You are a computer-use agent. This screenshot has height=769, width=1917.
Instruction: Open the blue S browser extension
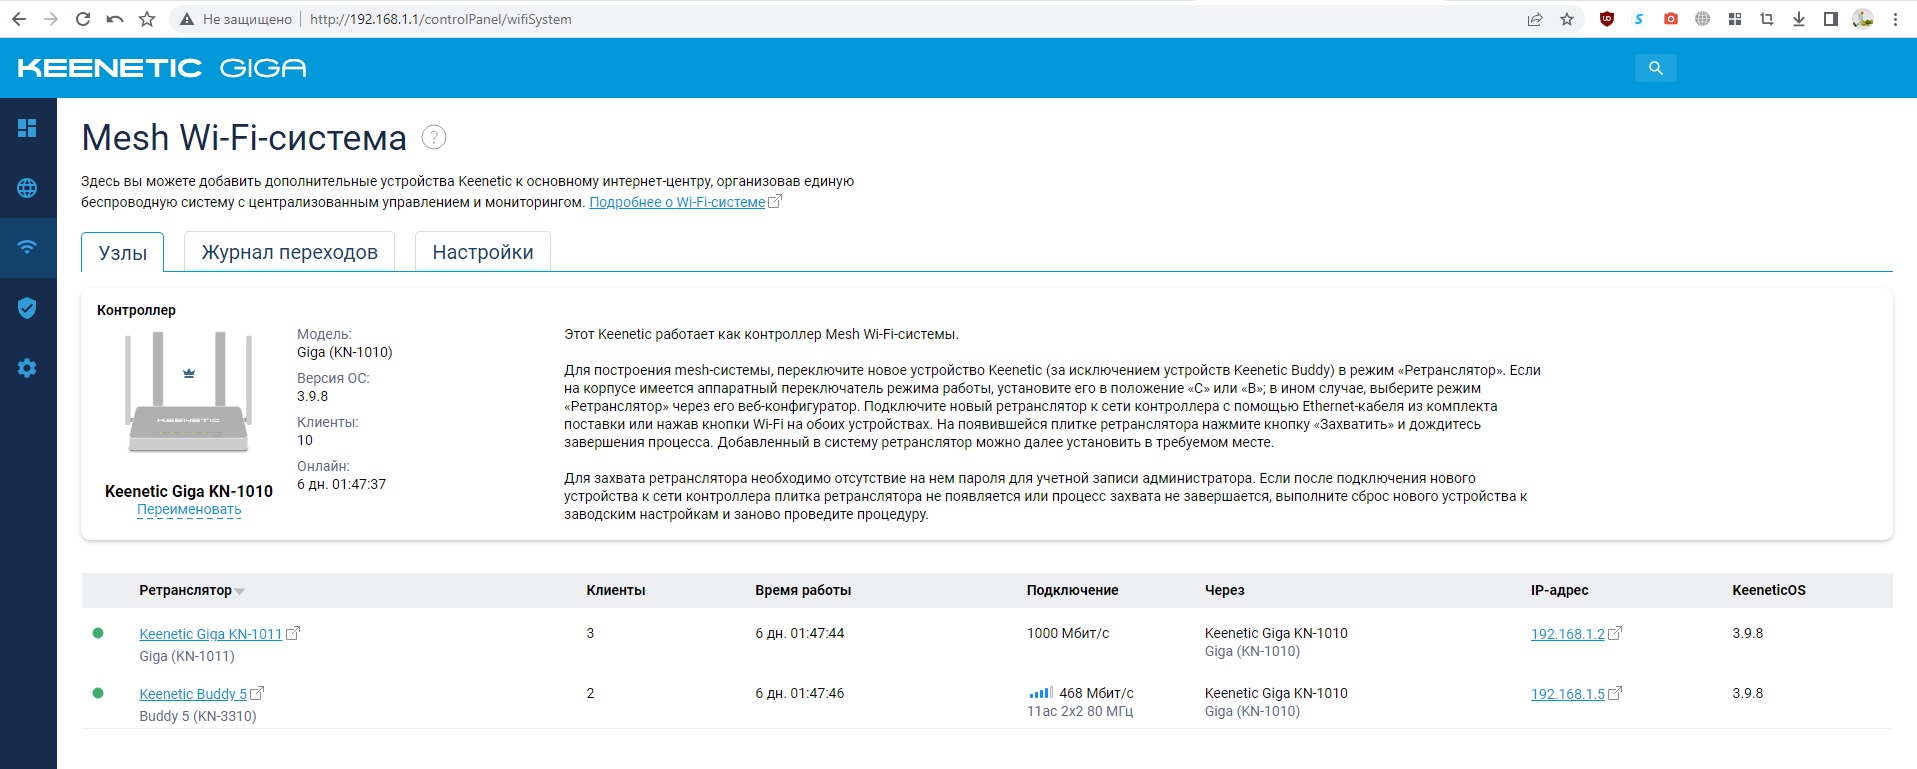(1639, 19)
